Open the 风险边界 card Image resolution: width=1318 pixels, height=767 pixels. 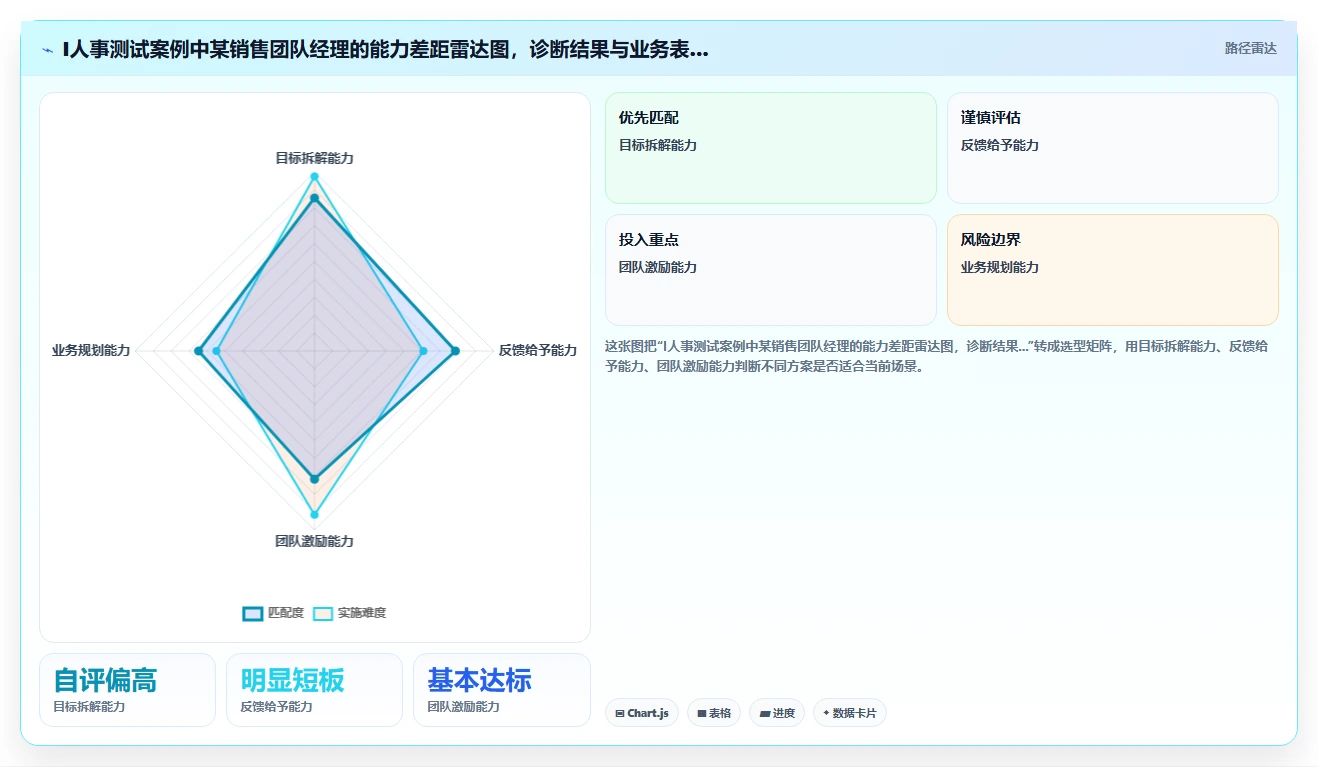point(1113,270)
